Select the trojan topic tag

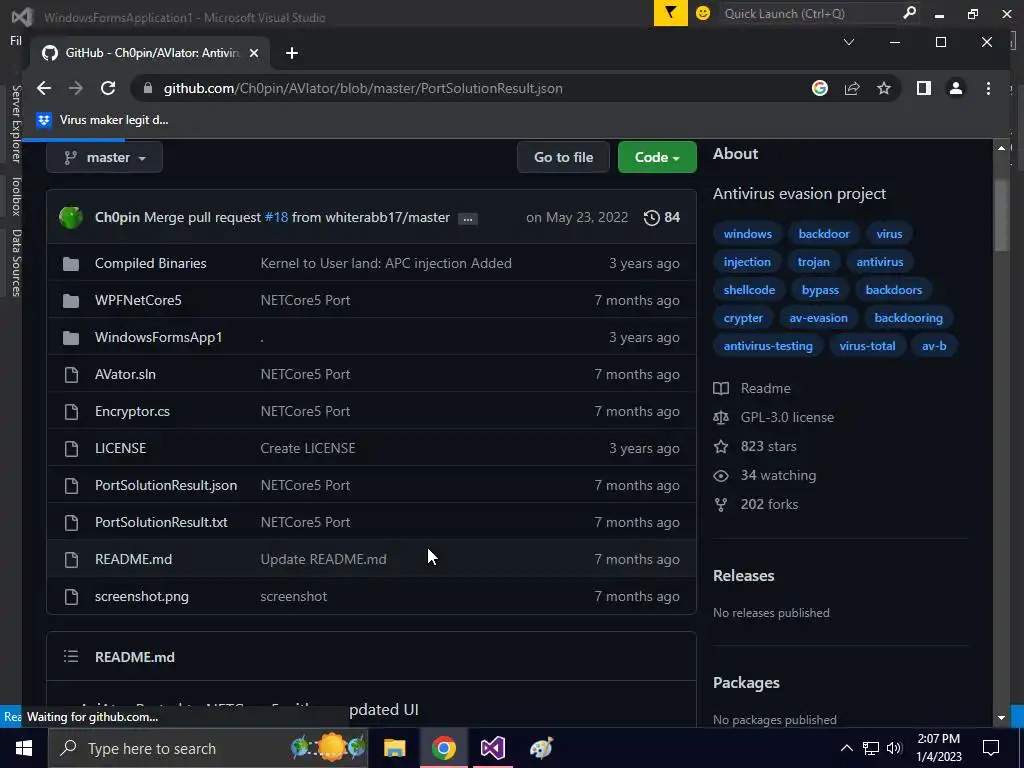(813, 262)
